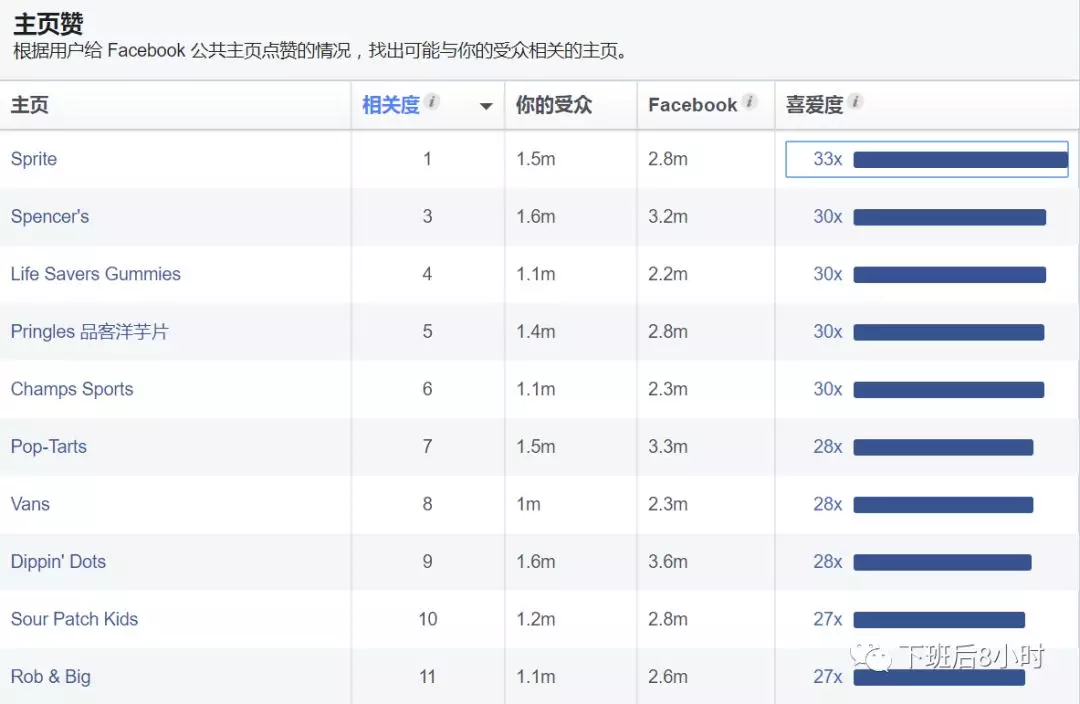The width and height of the screenshot is (1080, 704).
Task: Open Champs Sports page link
Action: (72, 389)
